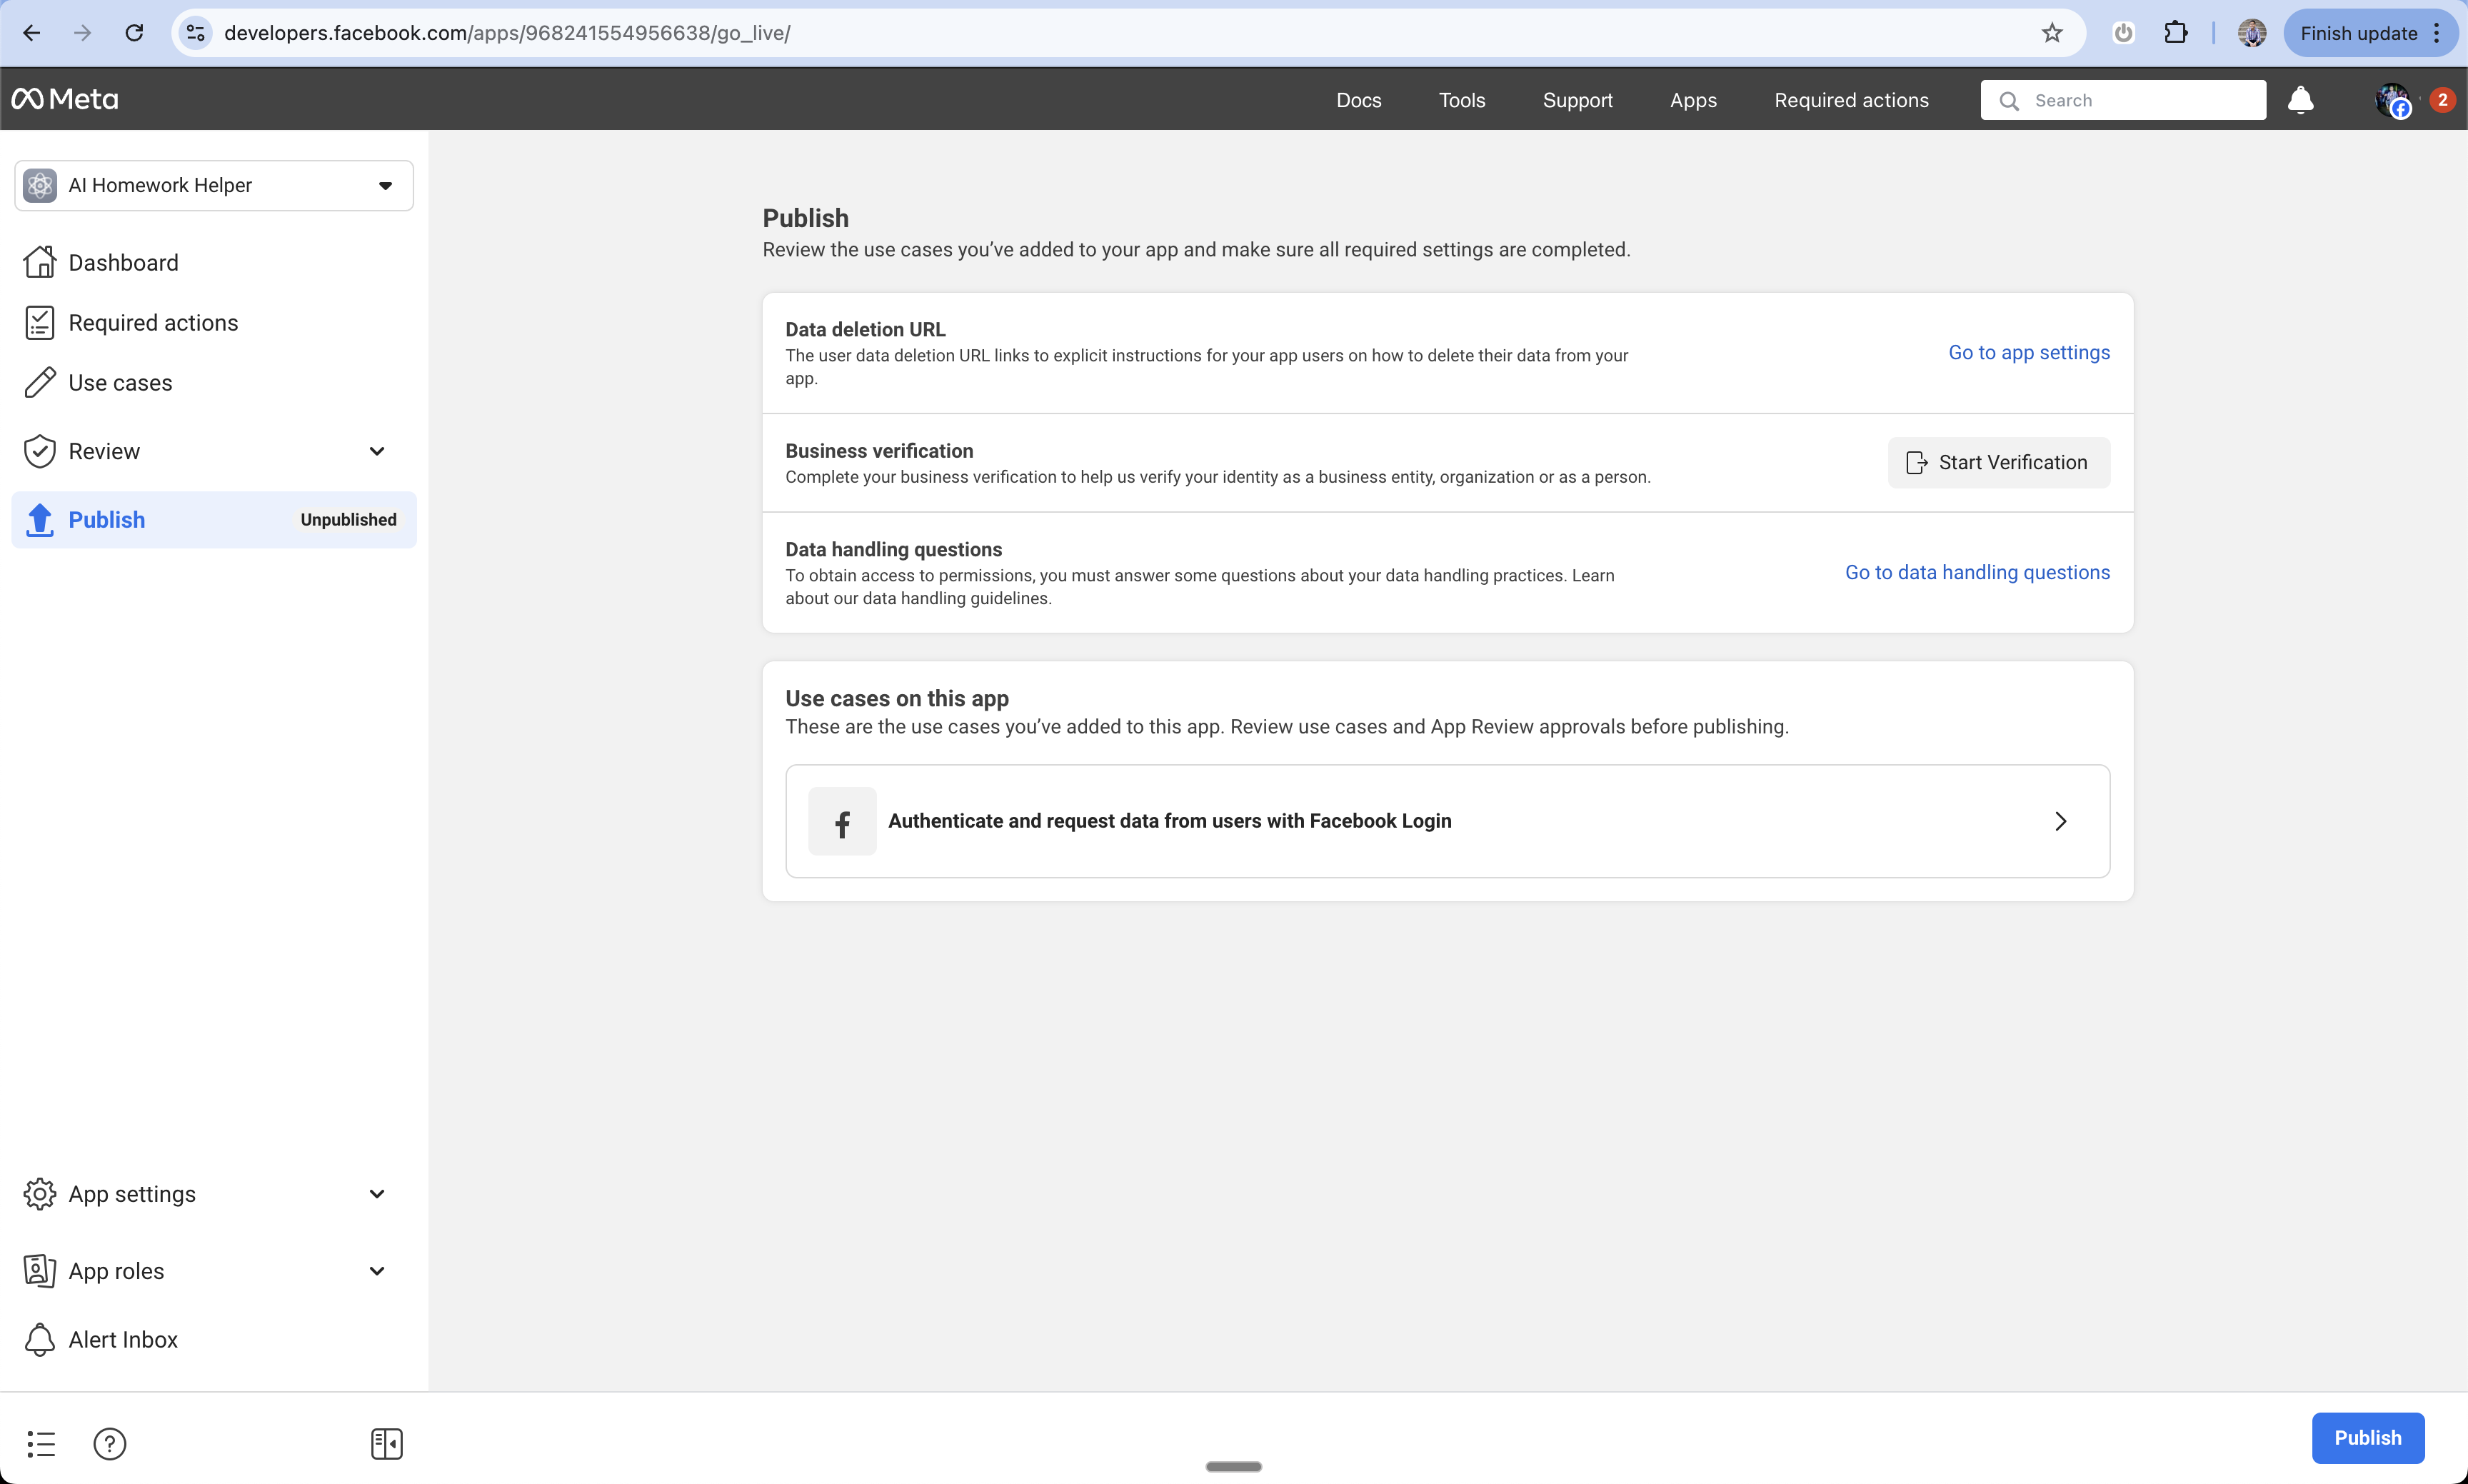Click Start Verification button
This screenshot has height=1484, width=2468.
pyautogui.click(x=1998, y=462)
